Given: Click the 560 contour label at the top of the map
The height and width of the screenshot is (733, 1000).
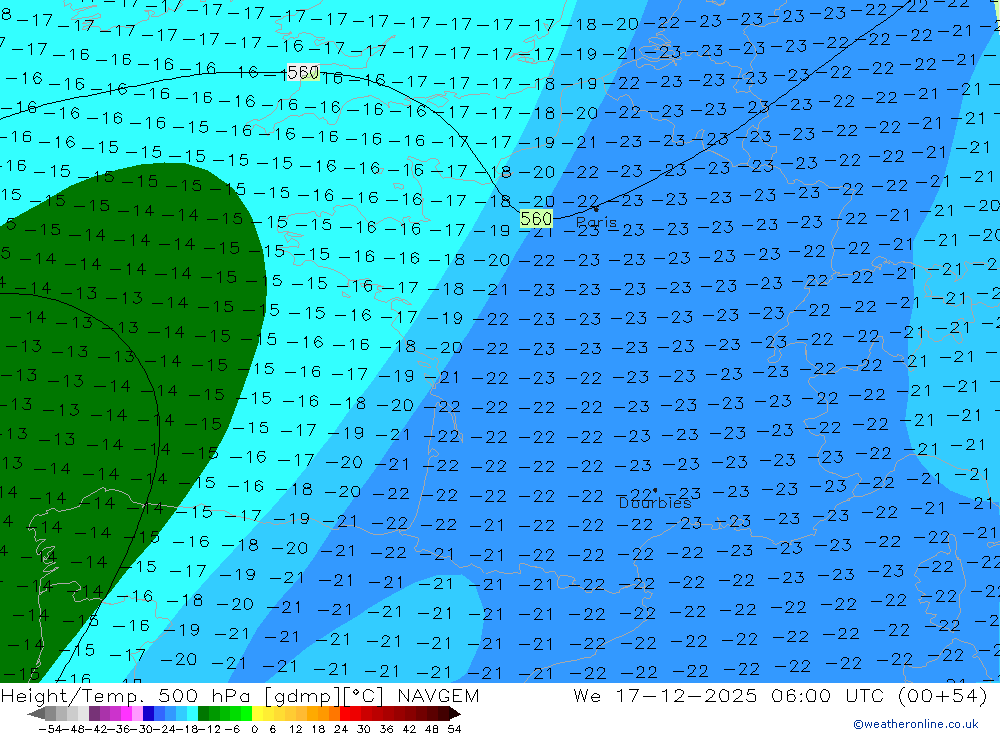Looking at the screenshot, I should 303,73.
